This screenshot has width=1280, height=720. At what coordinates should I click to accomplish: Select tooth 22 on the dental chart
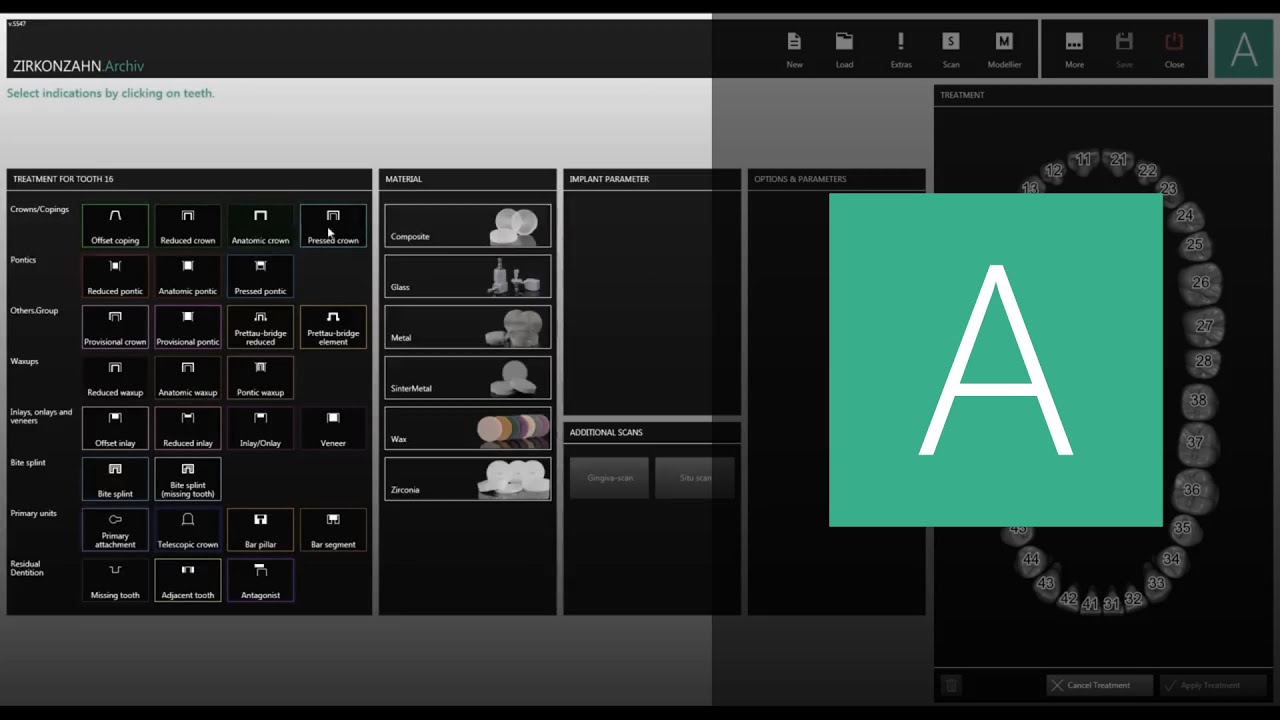[x=1147, y=171]
